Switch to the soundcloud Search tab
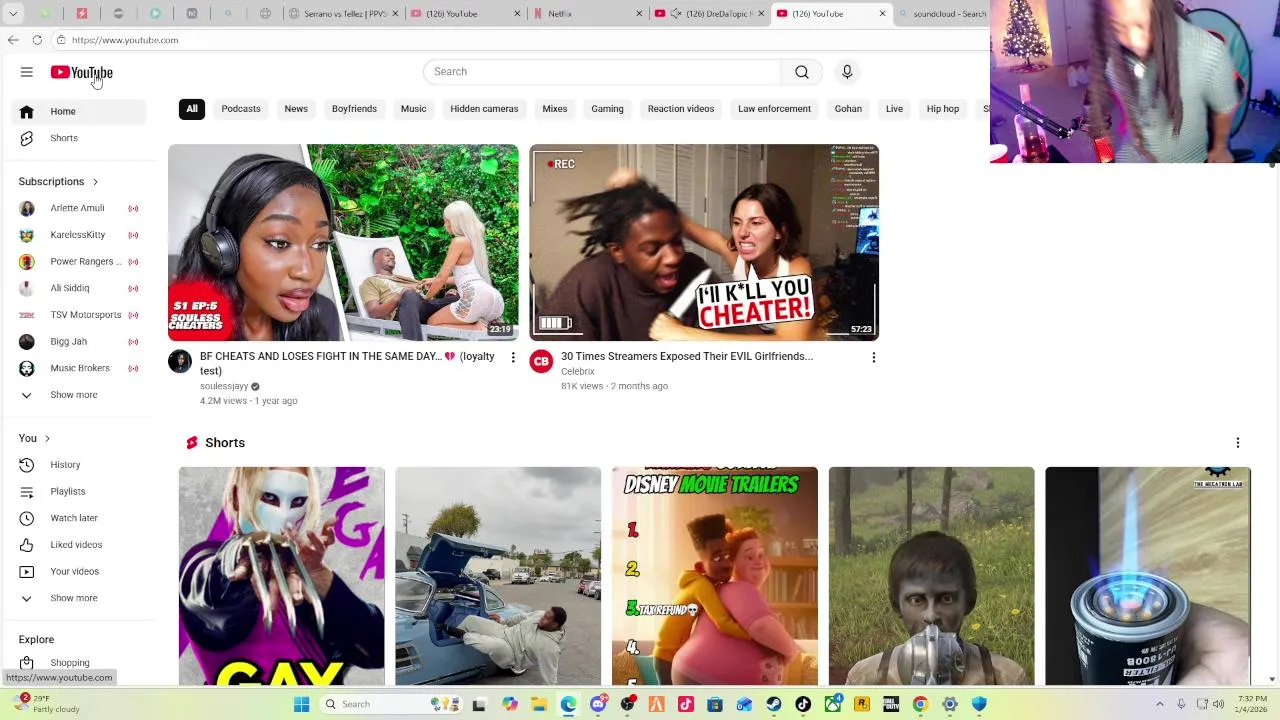Screen dimensions: 1280x720 [x=940, y=14]
